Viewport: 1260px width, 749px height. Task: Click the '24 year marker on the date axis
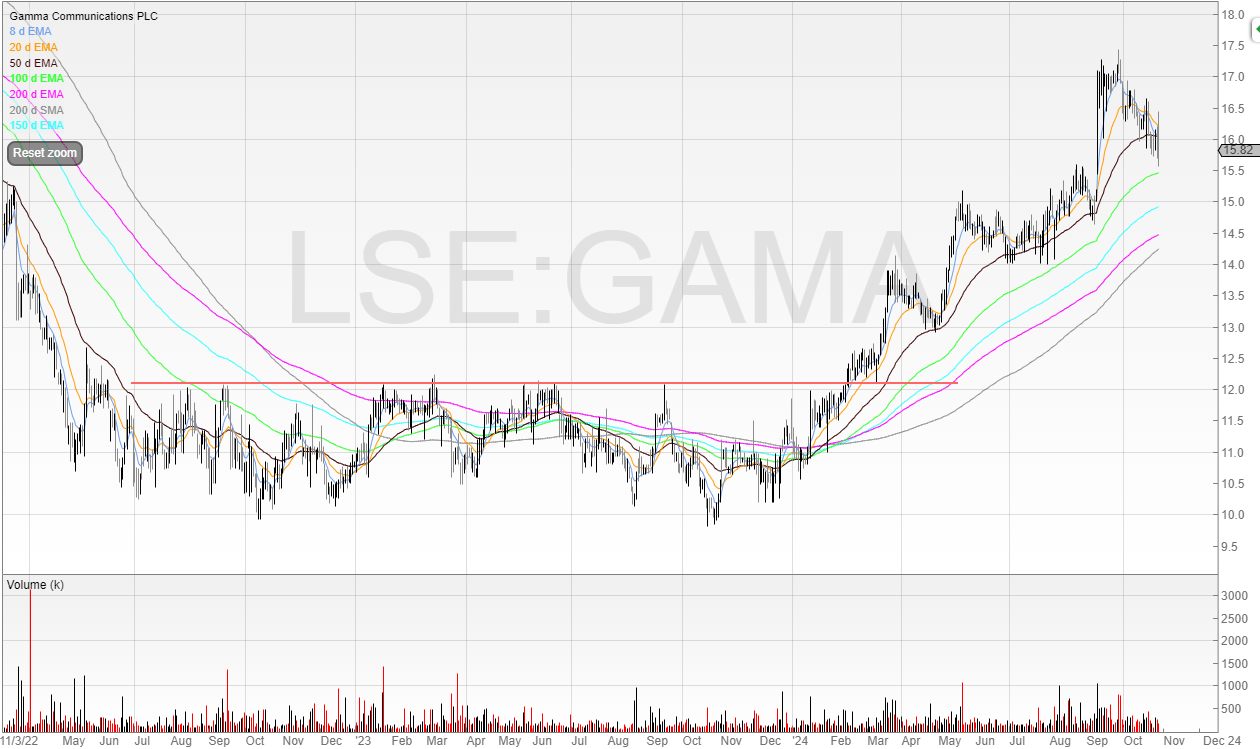pyautogui.click(x=798, y=741)
